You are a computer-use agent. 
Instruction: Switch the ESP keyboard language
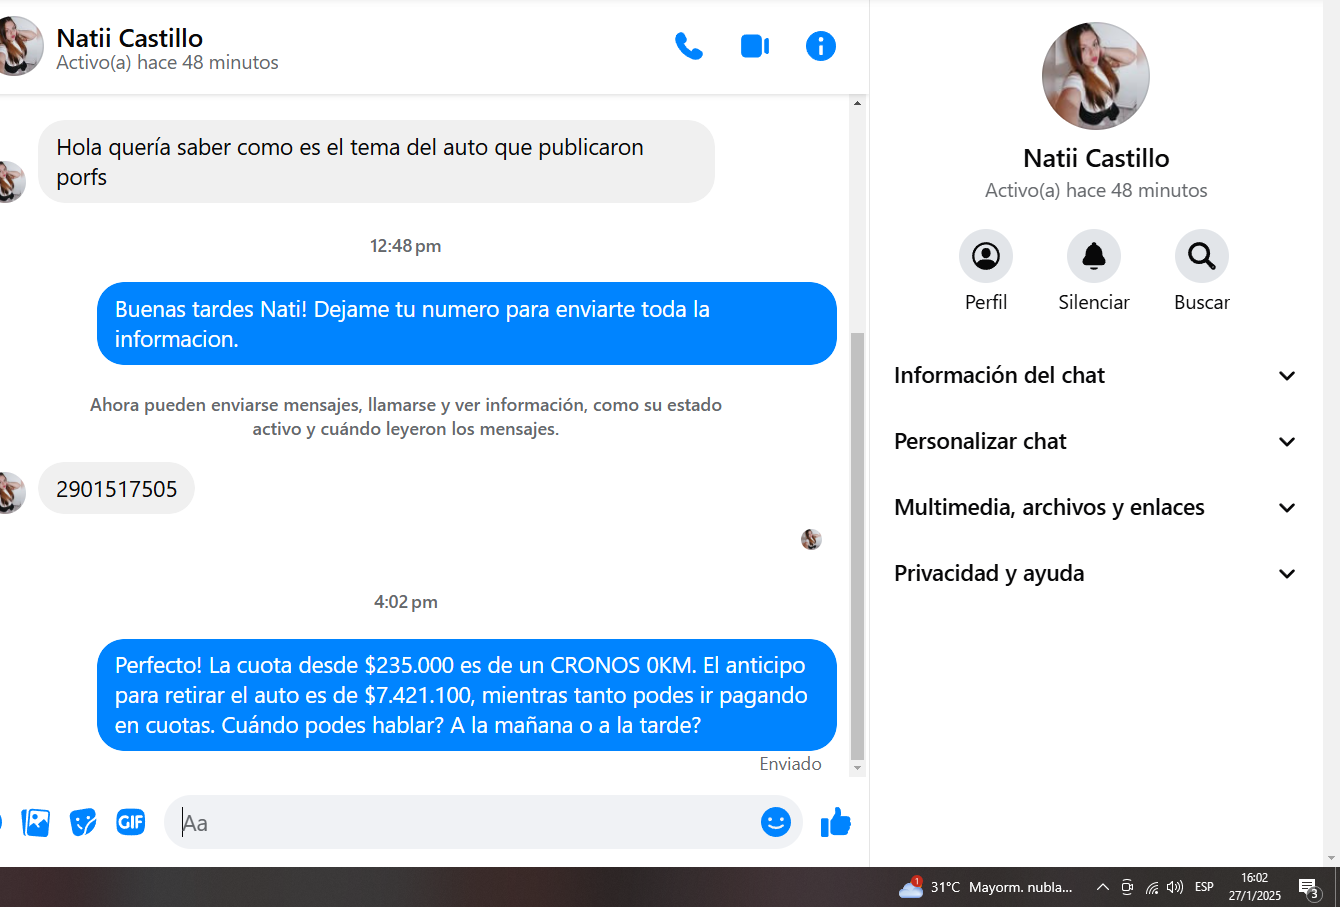[1204, 887]
